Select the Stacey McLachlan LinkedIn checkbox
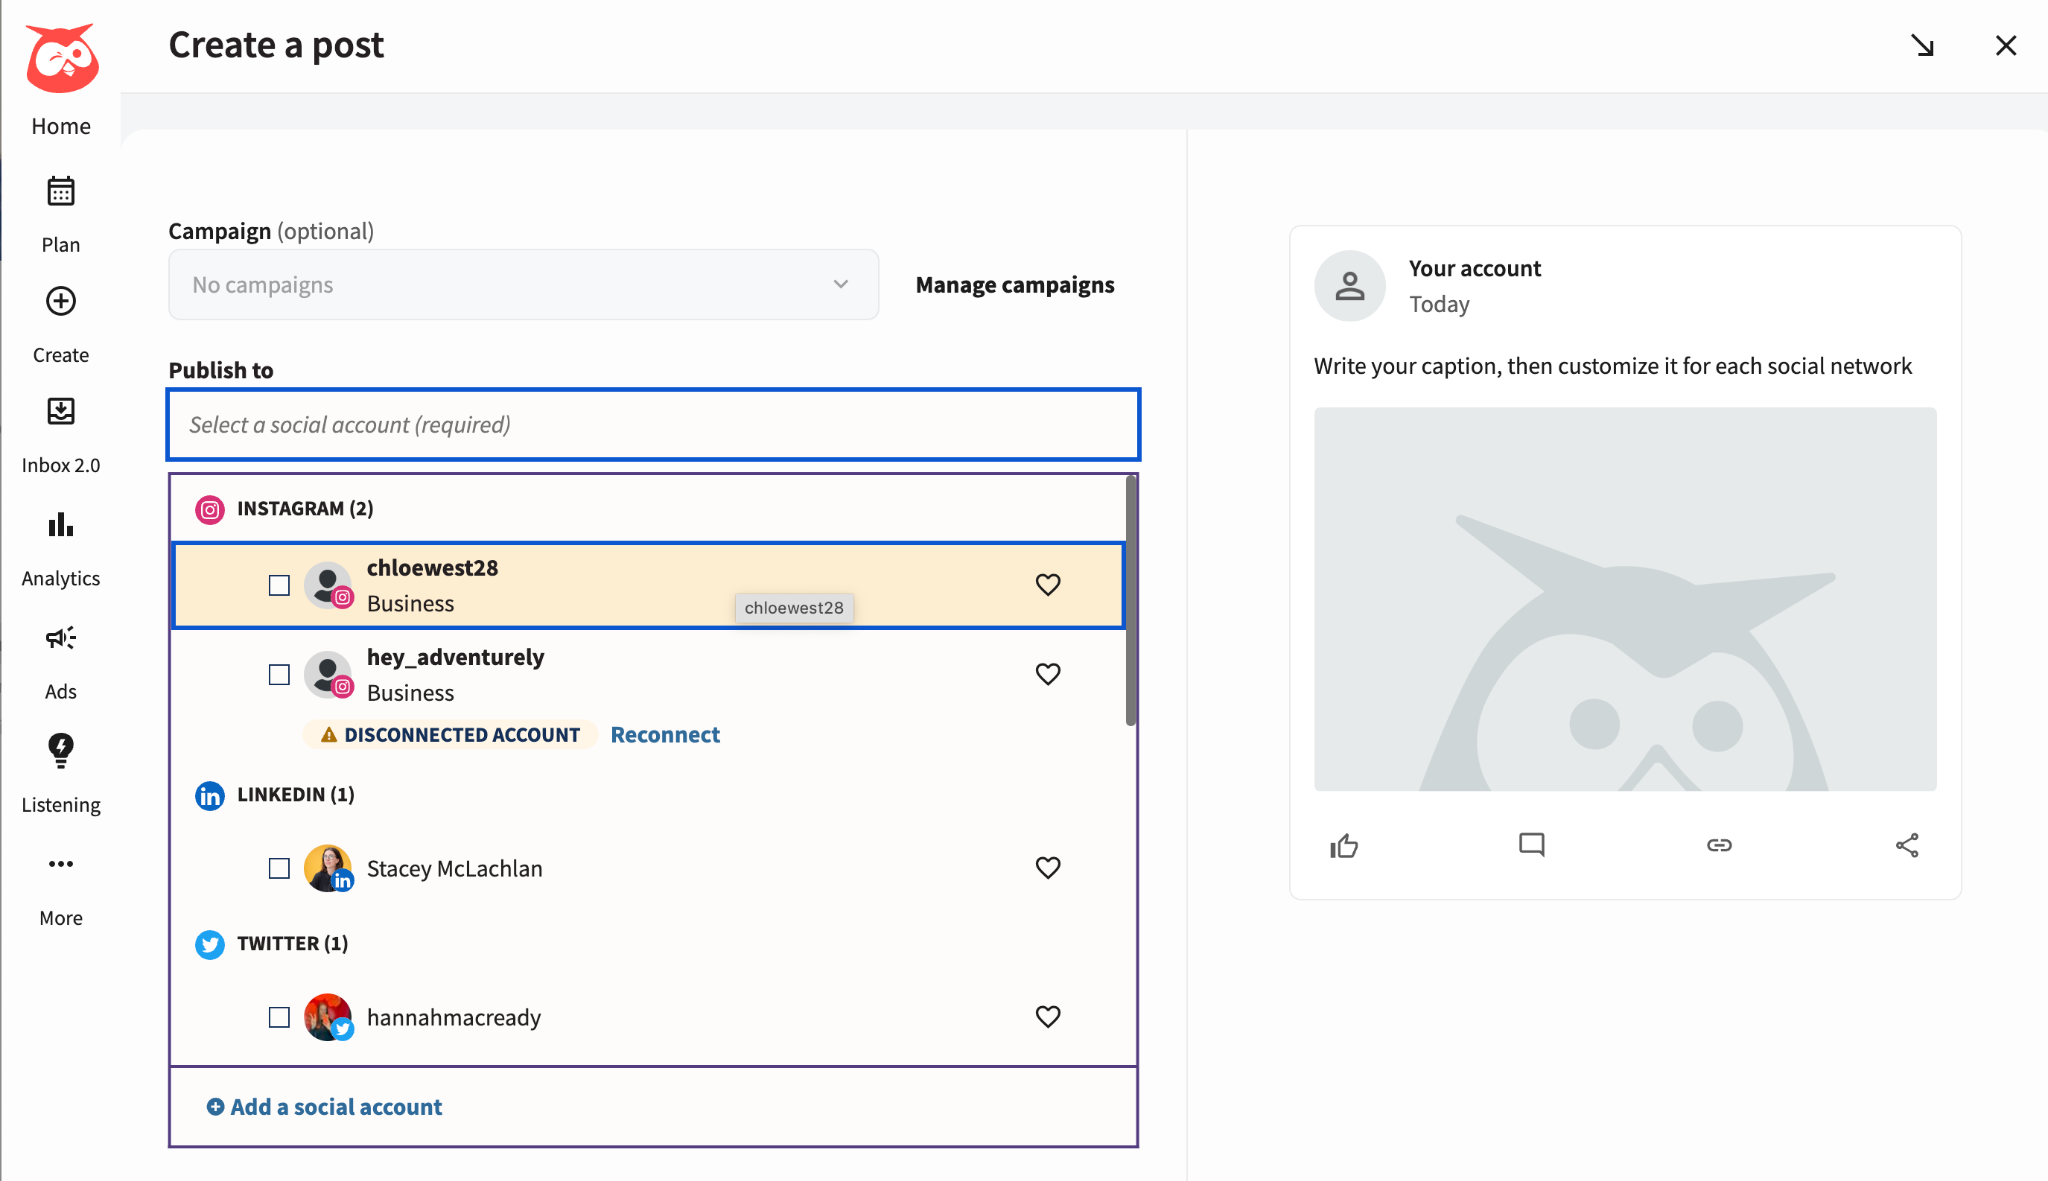 coord(278,869)
